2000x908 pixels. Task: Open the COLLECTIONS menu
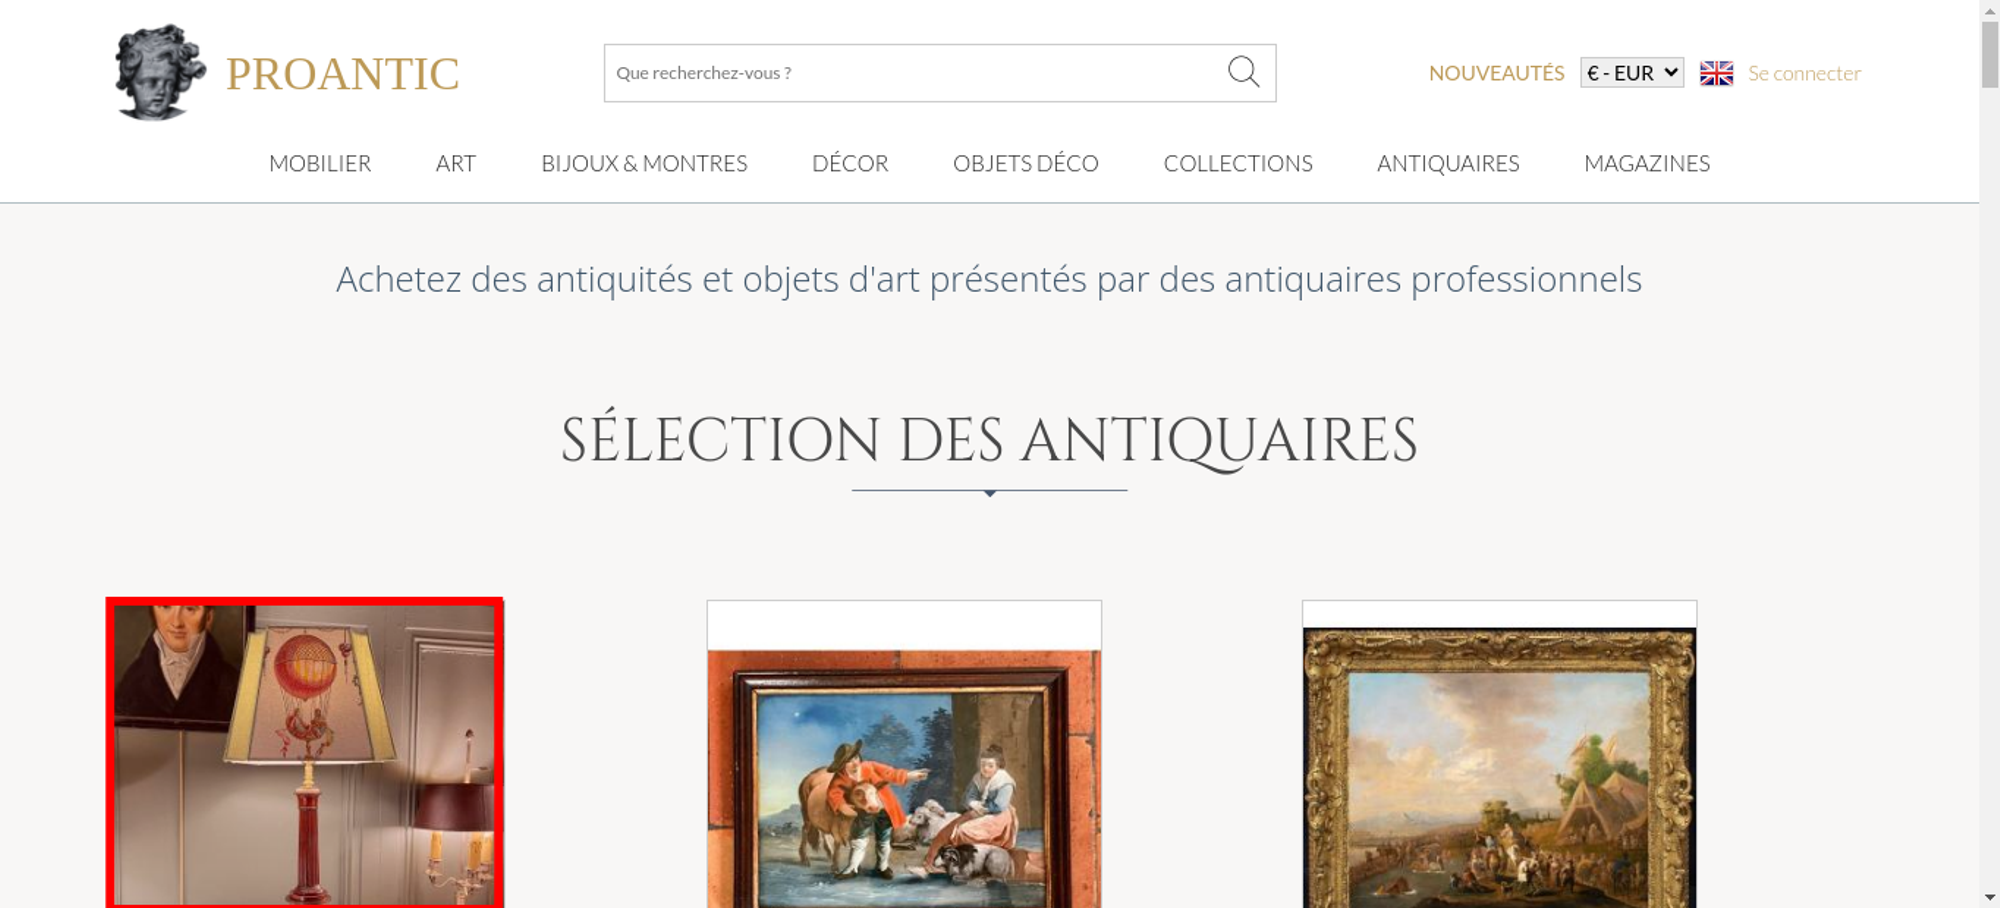pyautogui.click(x=1238, y=163)
